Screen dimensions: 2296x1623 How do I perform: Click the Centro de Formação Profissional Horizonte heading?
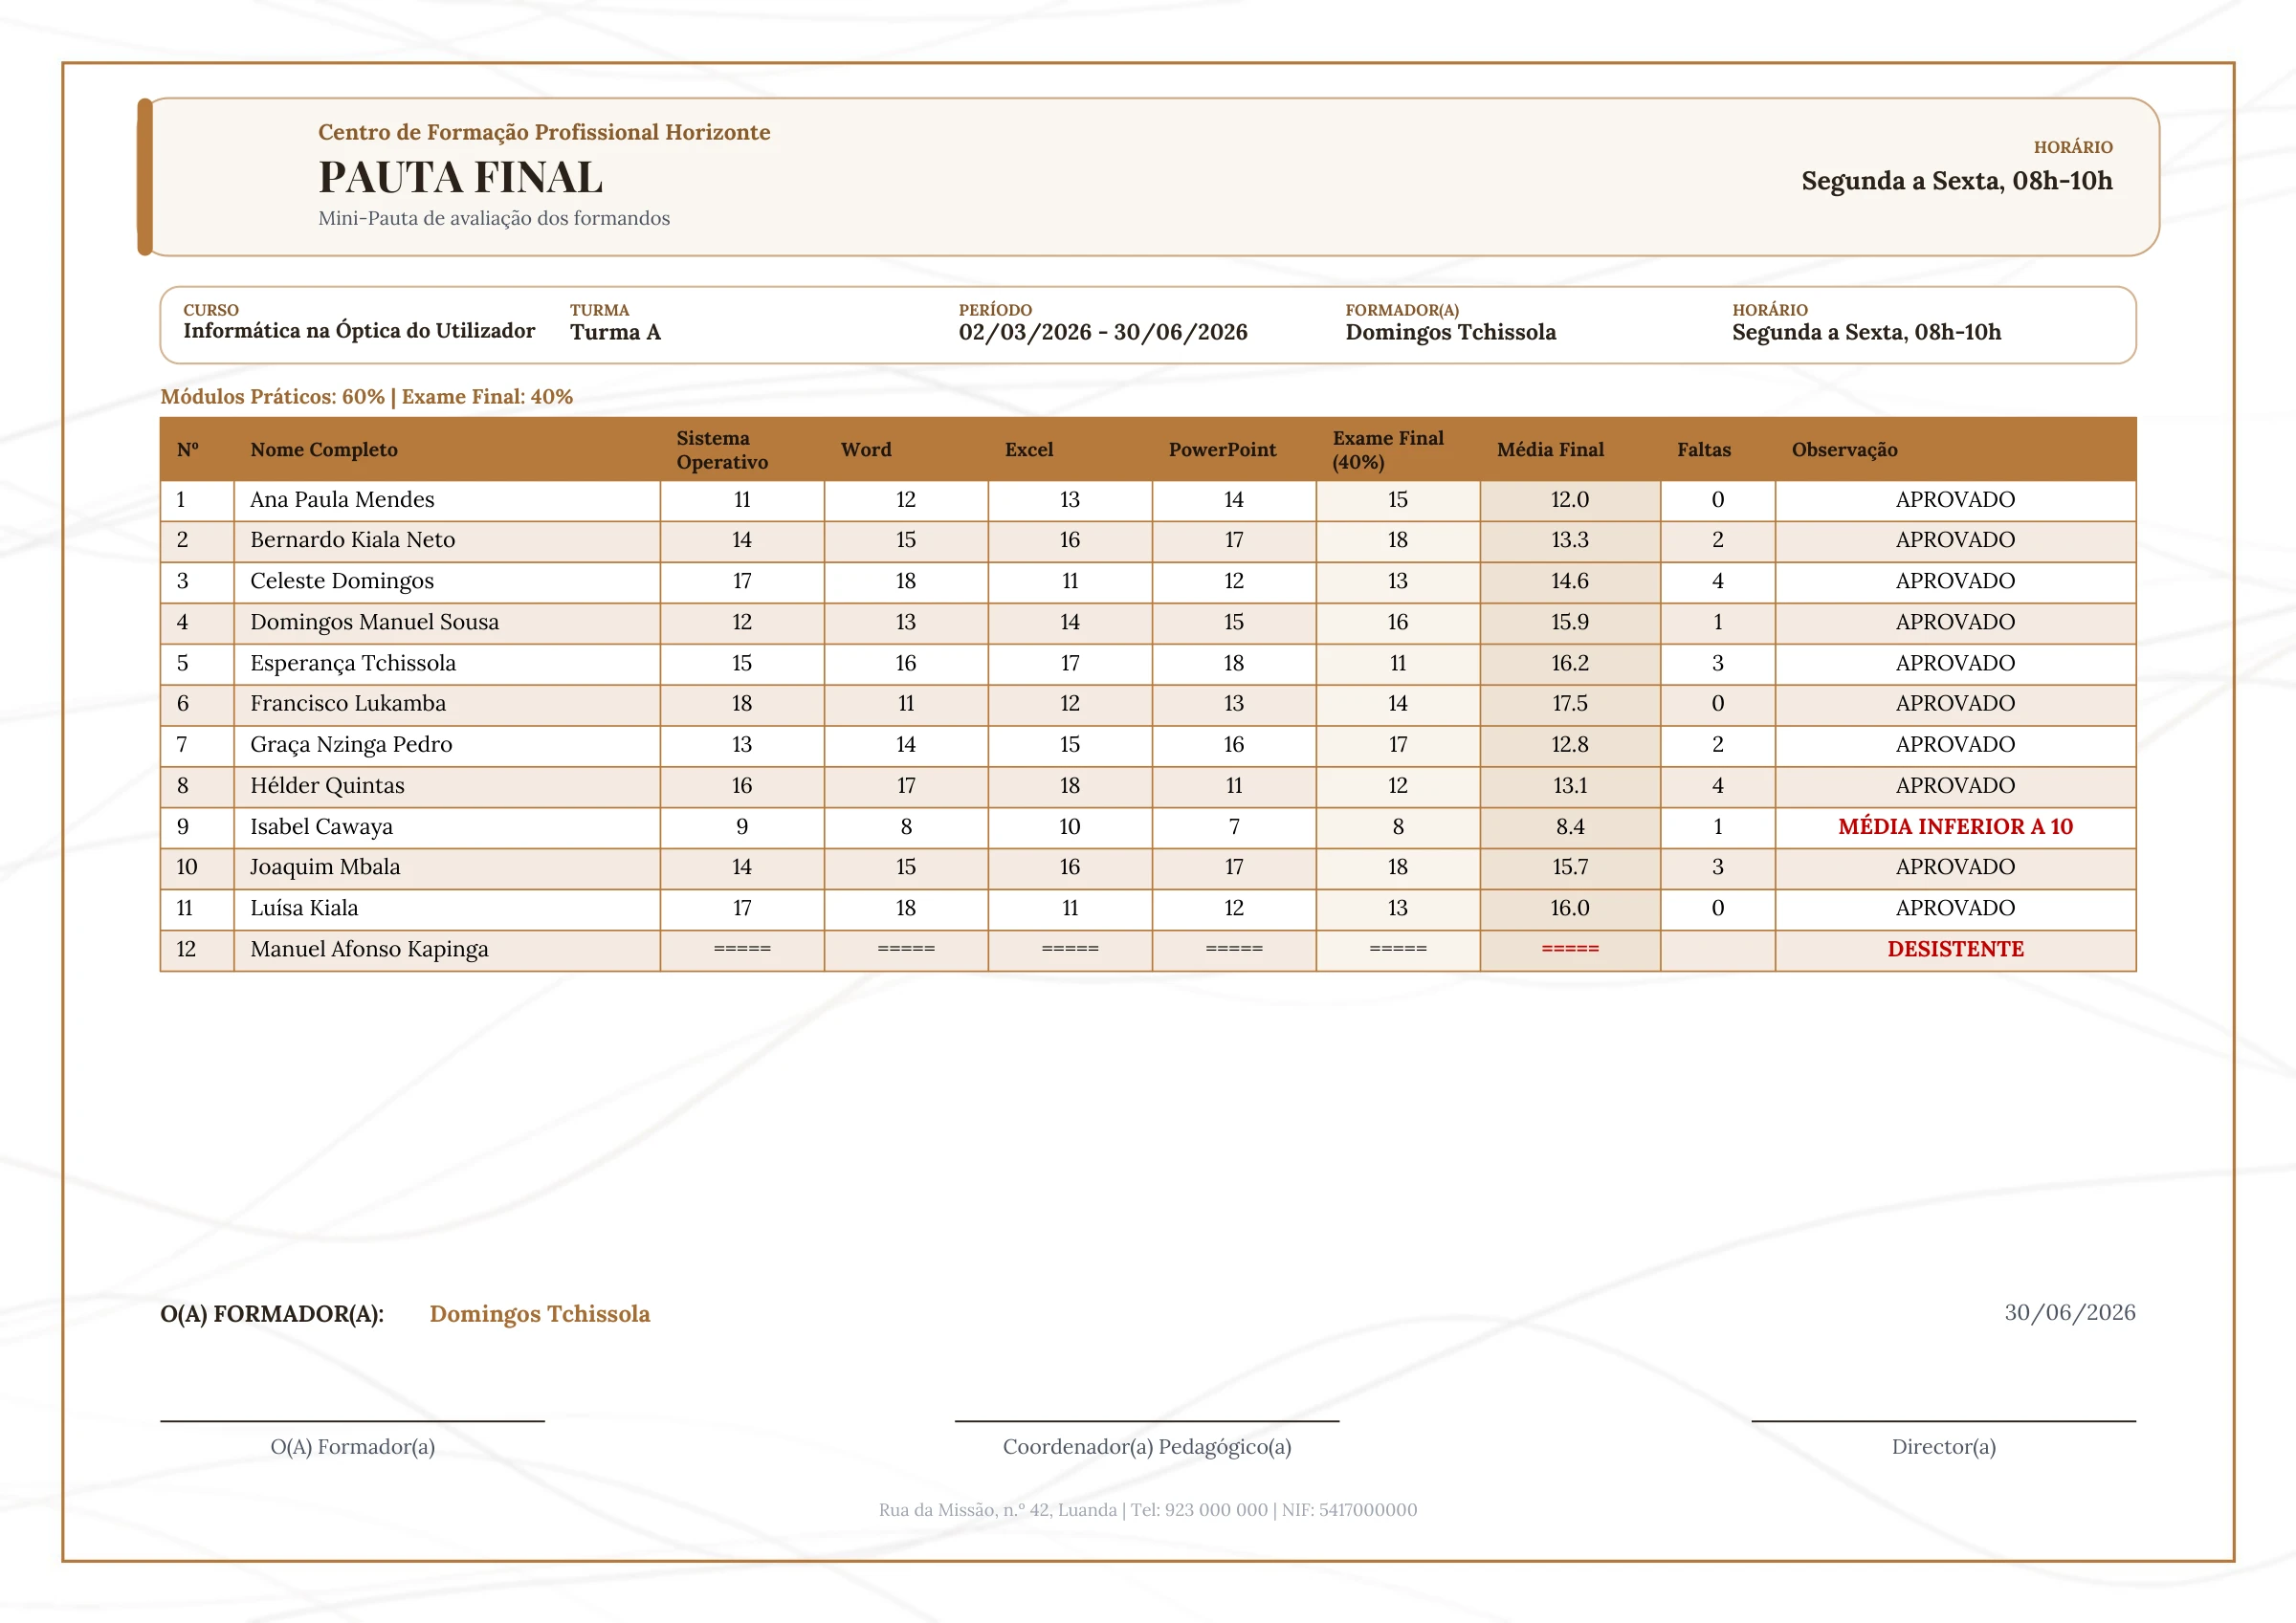click(544, 132)
